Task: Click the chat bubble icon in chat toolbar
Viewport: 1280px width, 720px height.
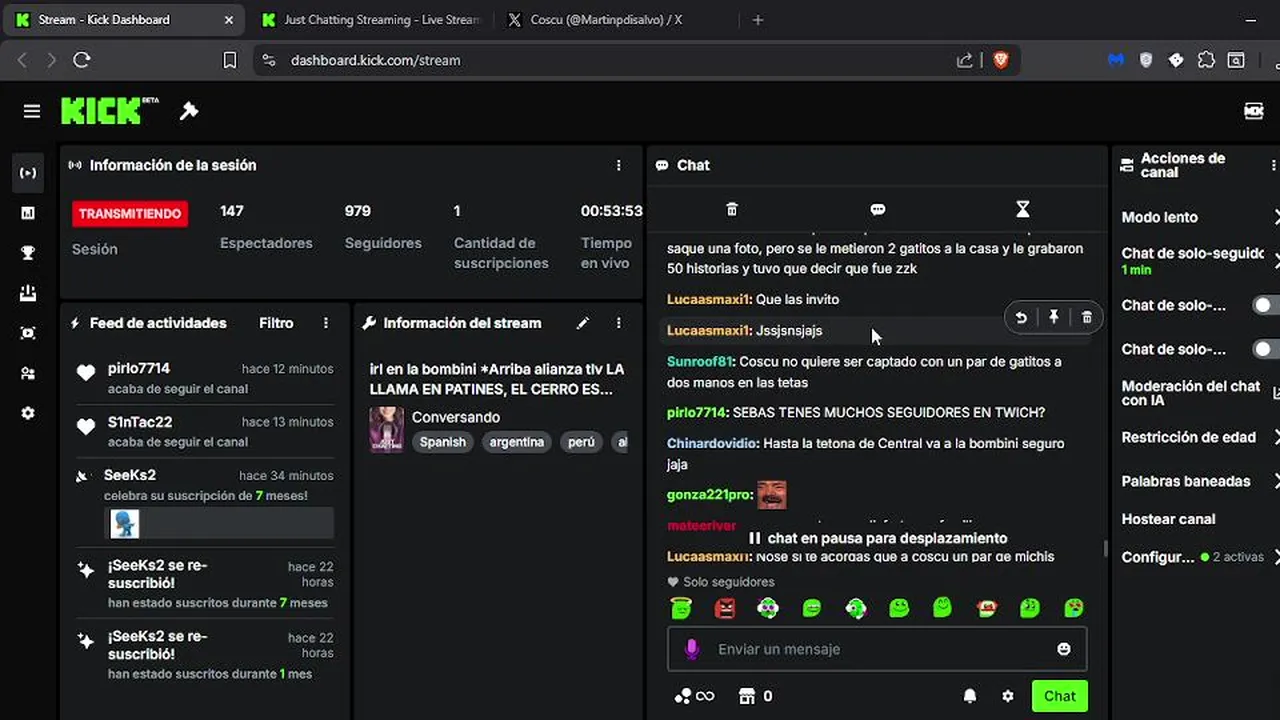Action: 878,209
